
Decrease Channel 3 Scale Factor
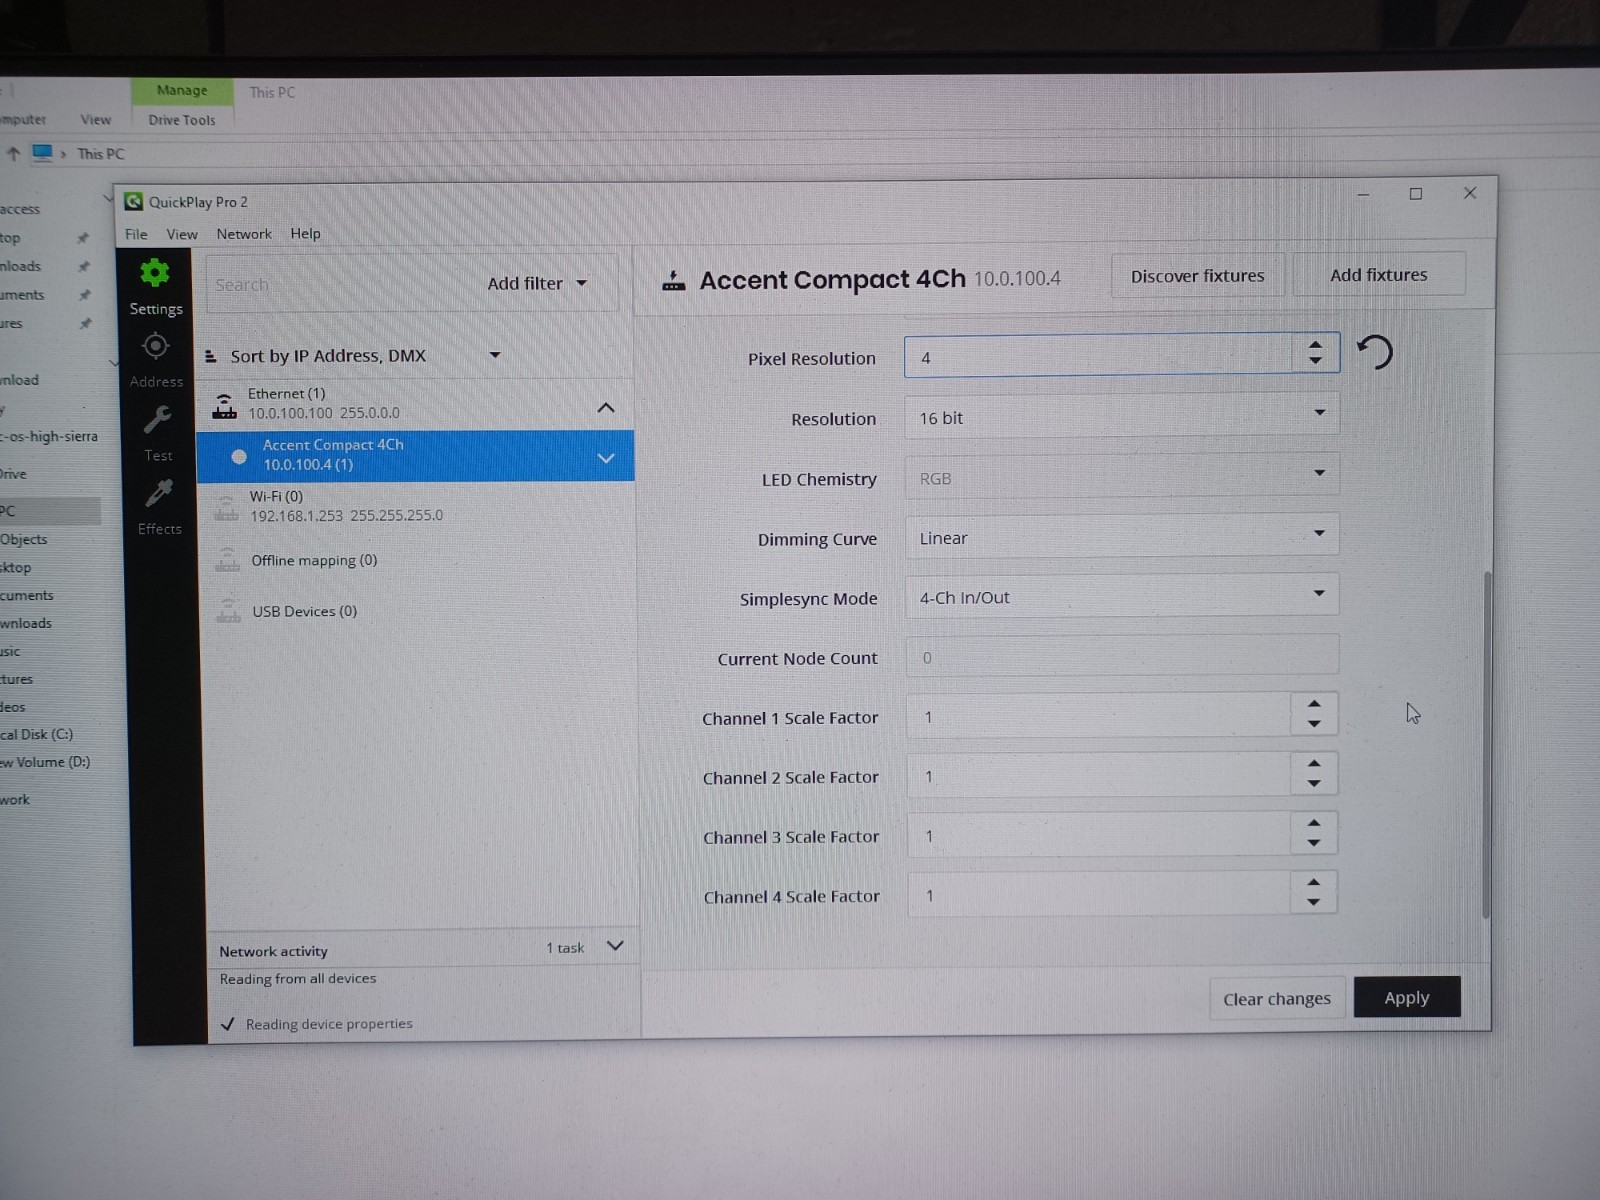point(1314,843)
